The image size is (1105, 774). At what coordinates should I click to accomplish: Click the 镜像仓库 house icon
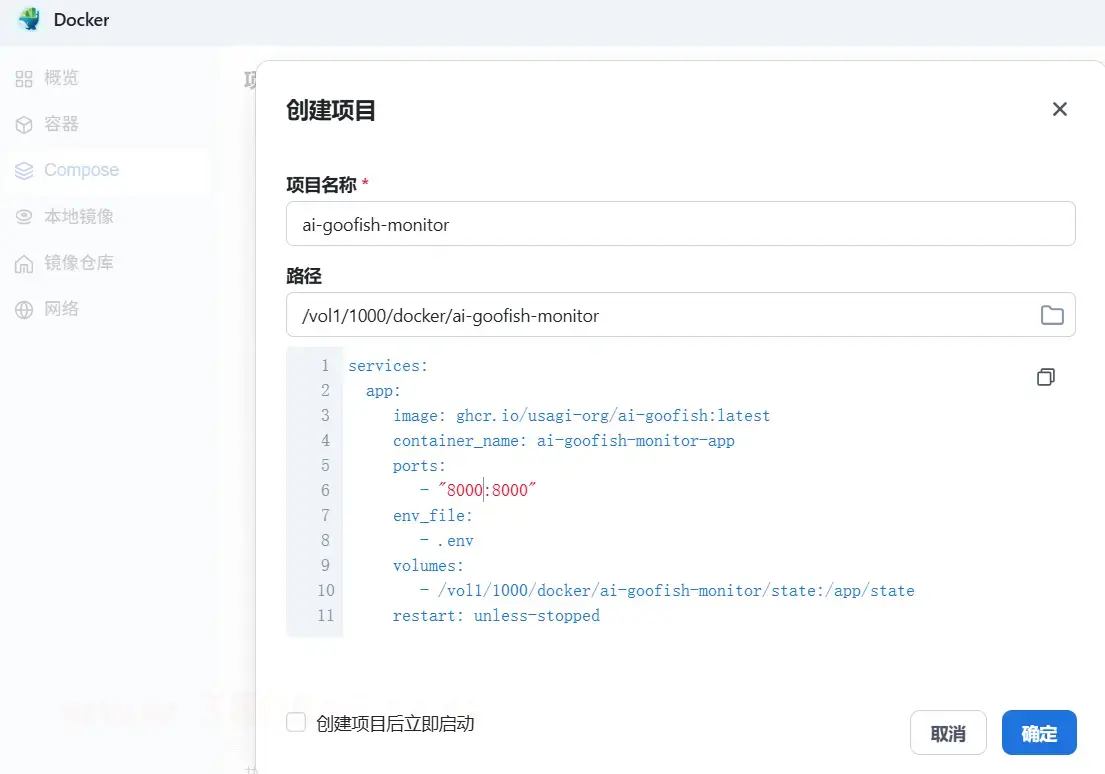point(24,264)
